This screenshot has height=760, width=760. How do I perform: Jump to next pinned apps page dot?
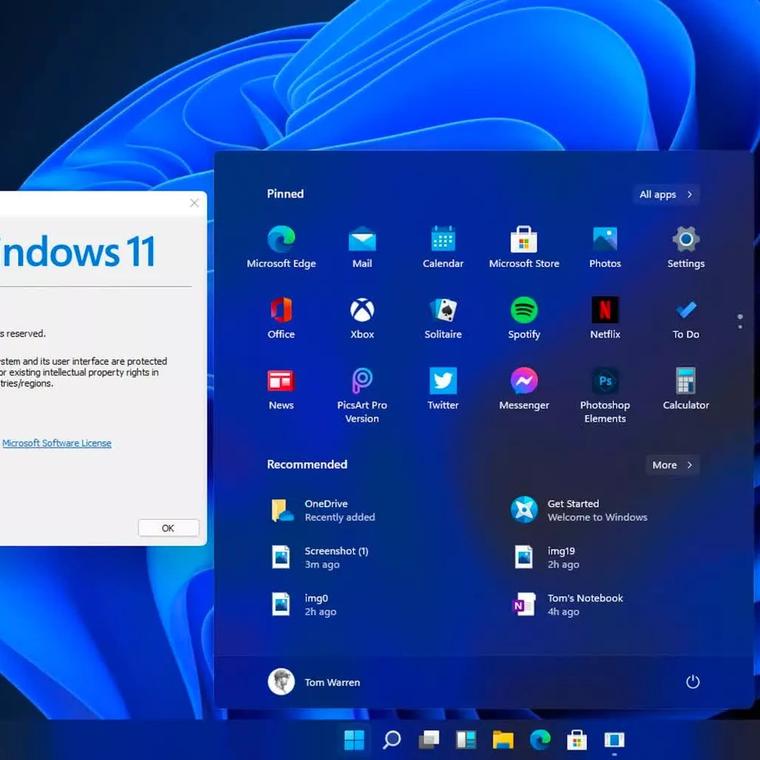pyautogui.click(x=740, y=326)
